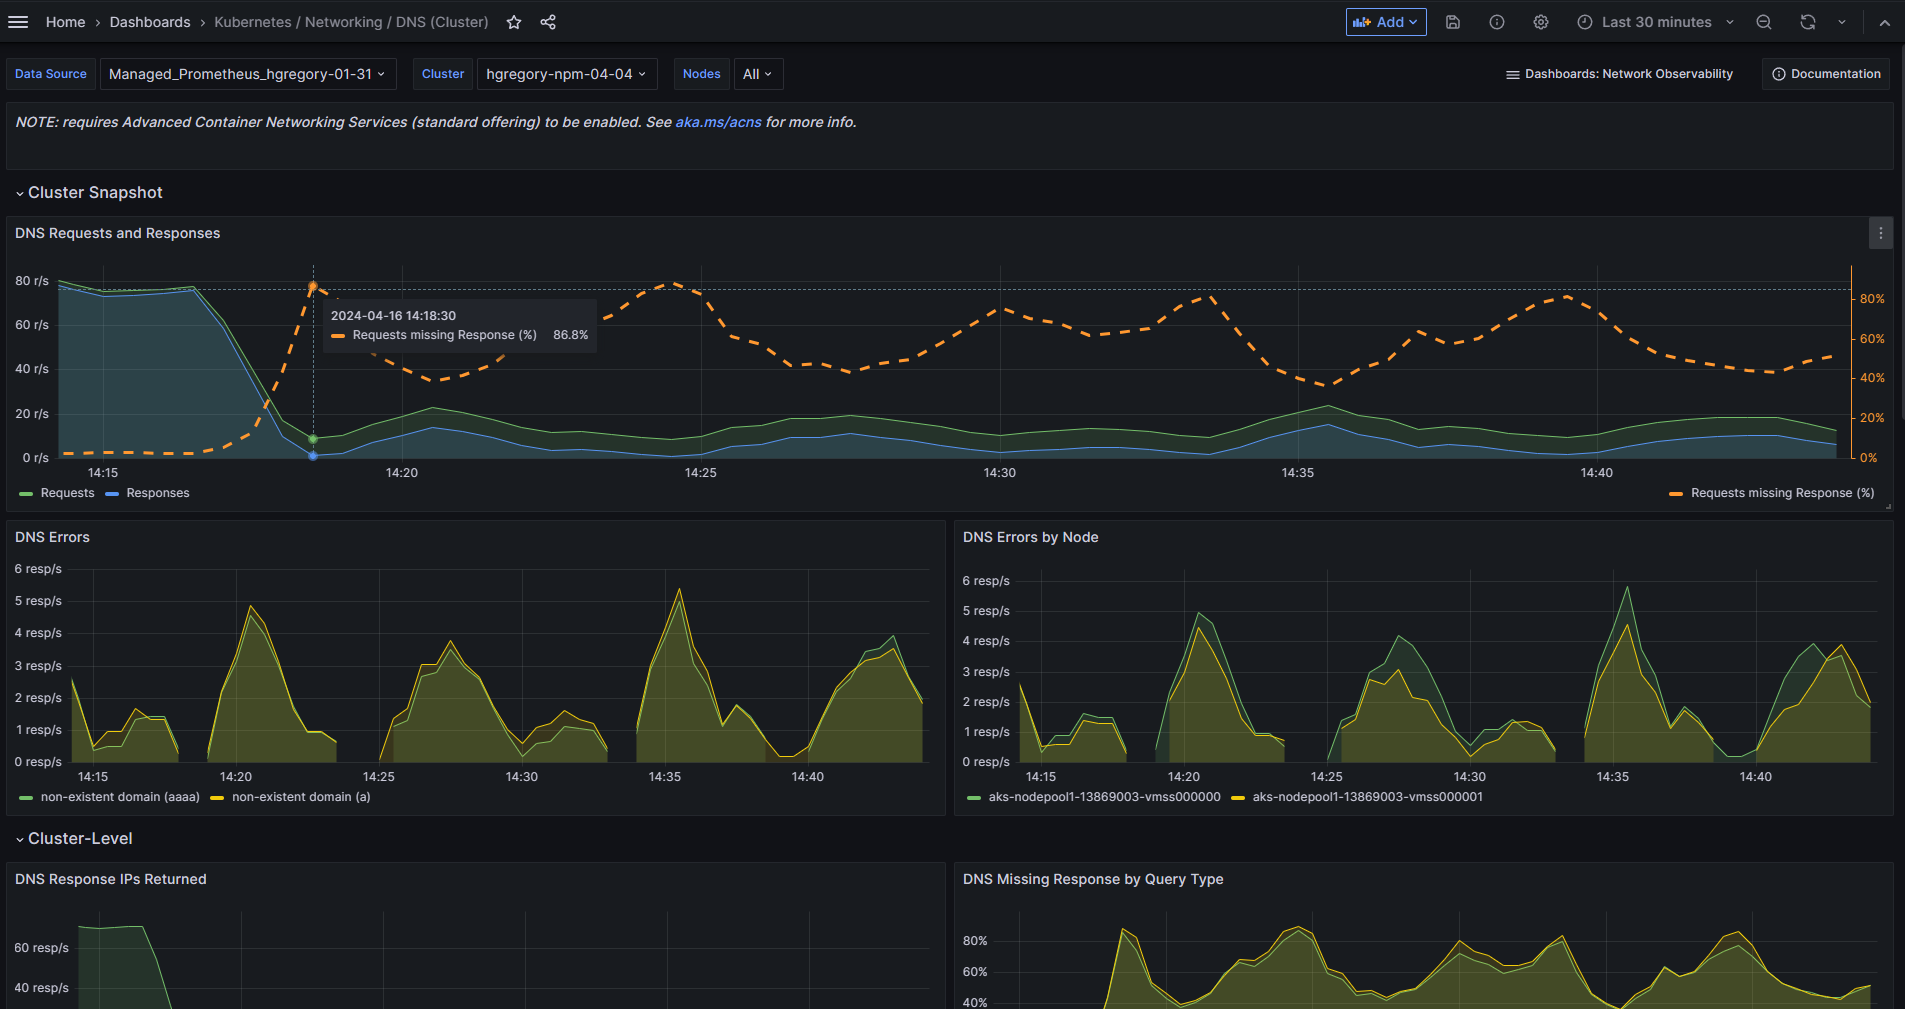This screenshot has height=1009, width=1905.
Task: Zoom out the time range
Action: point(1764,22)
